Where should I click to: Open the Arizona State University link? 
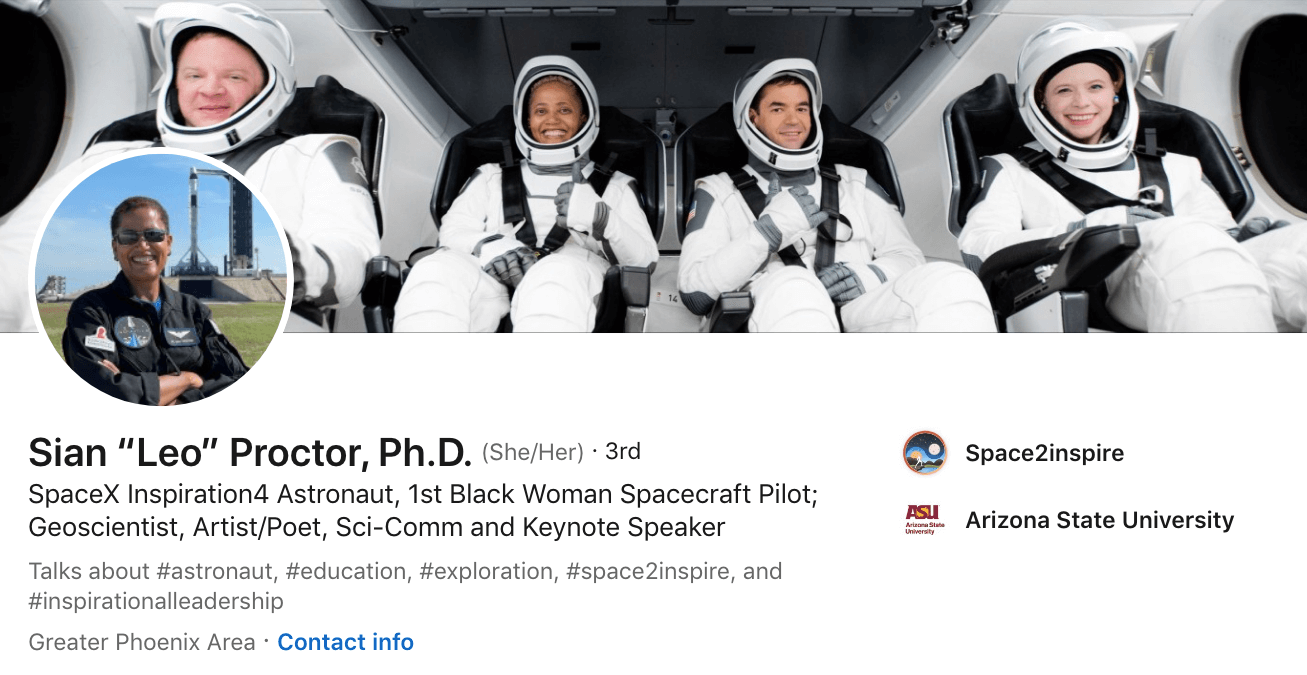coord(1099,520)
